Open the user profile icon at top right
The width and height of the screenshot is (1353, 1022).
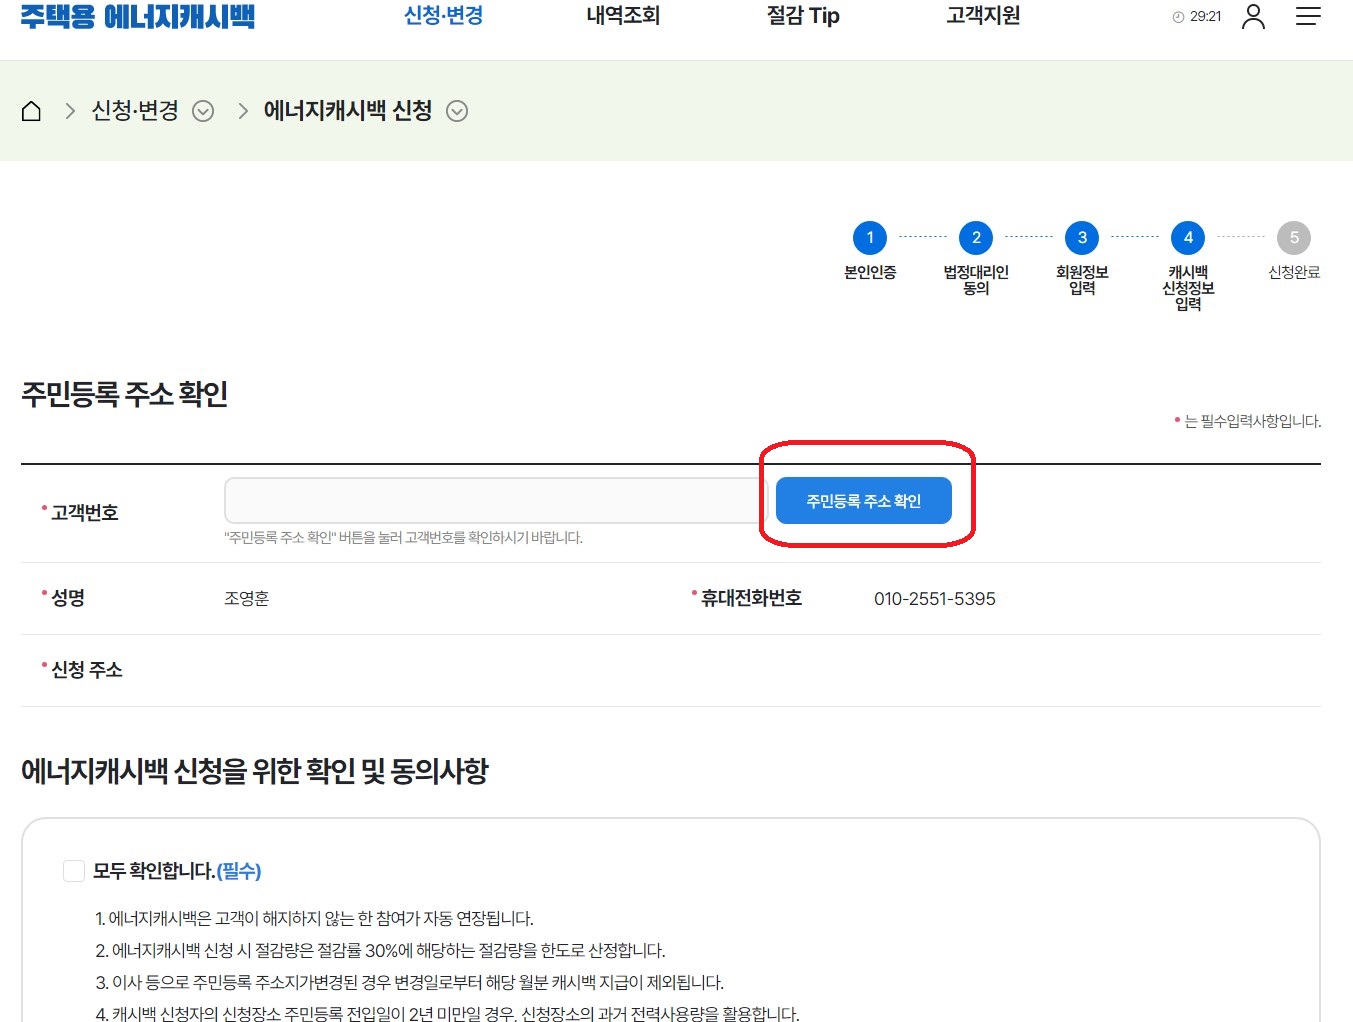tap(1253, 16)
